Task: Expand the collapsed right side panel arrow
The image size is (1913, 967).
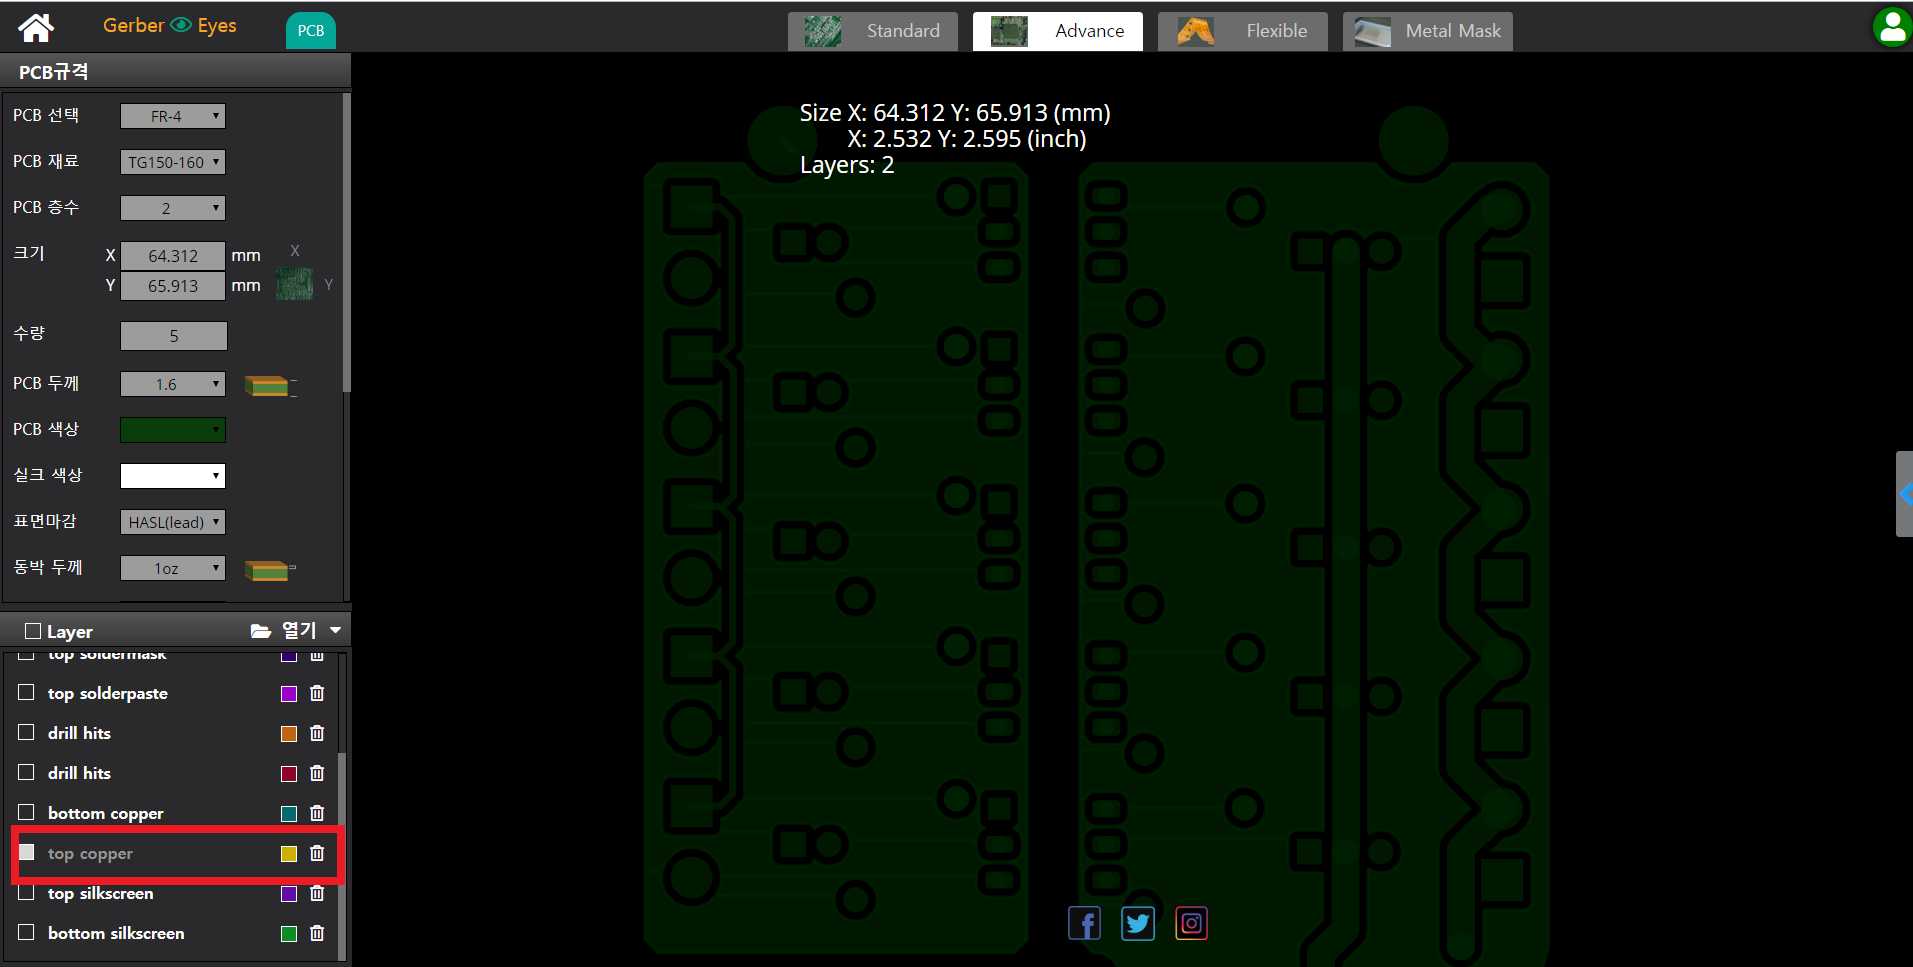Action: (1904, 494)
